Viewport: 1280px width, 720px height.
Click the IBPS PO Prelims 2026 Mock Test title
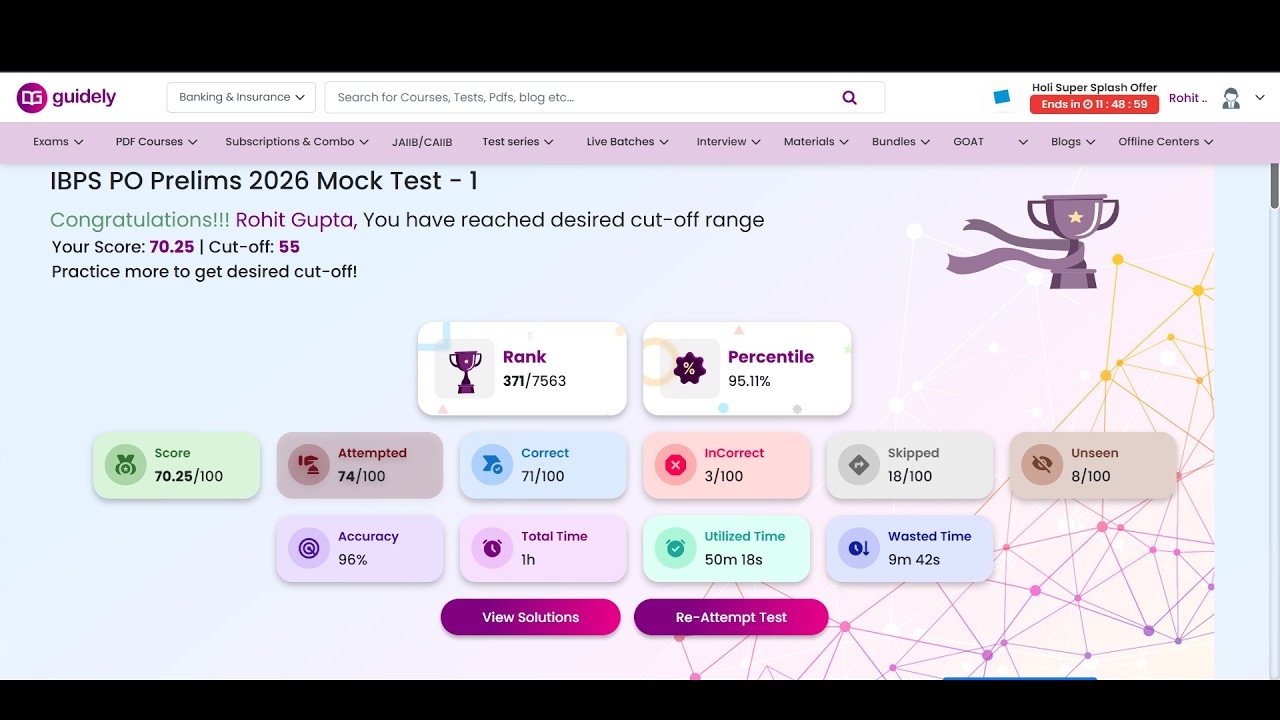pyautogui.click(x=264, y=181)
